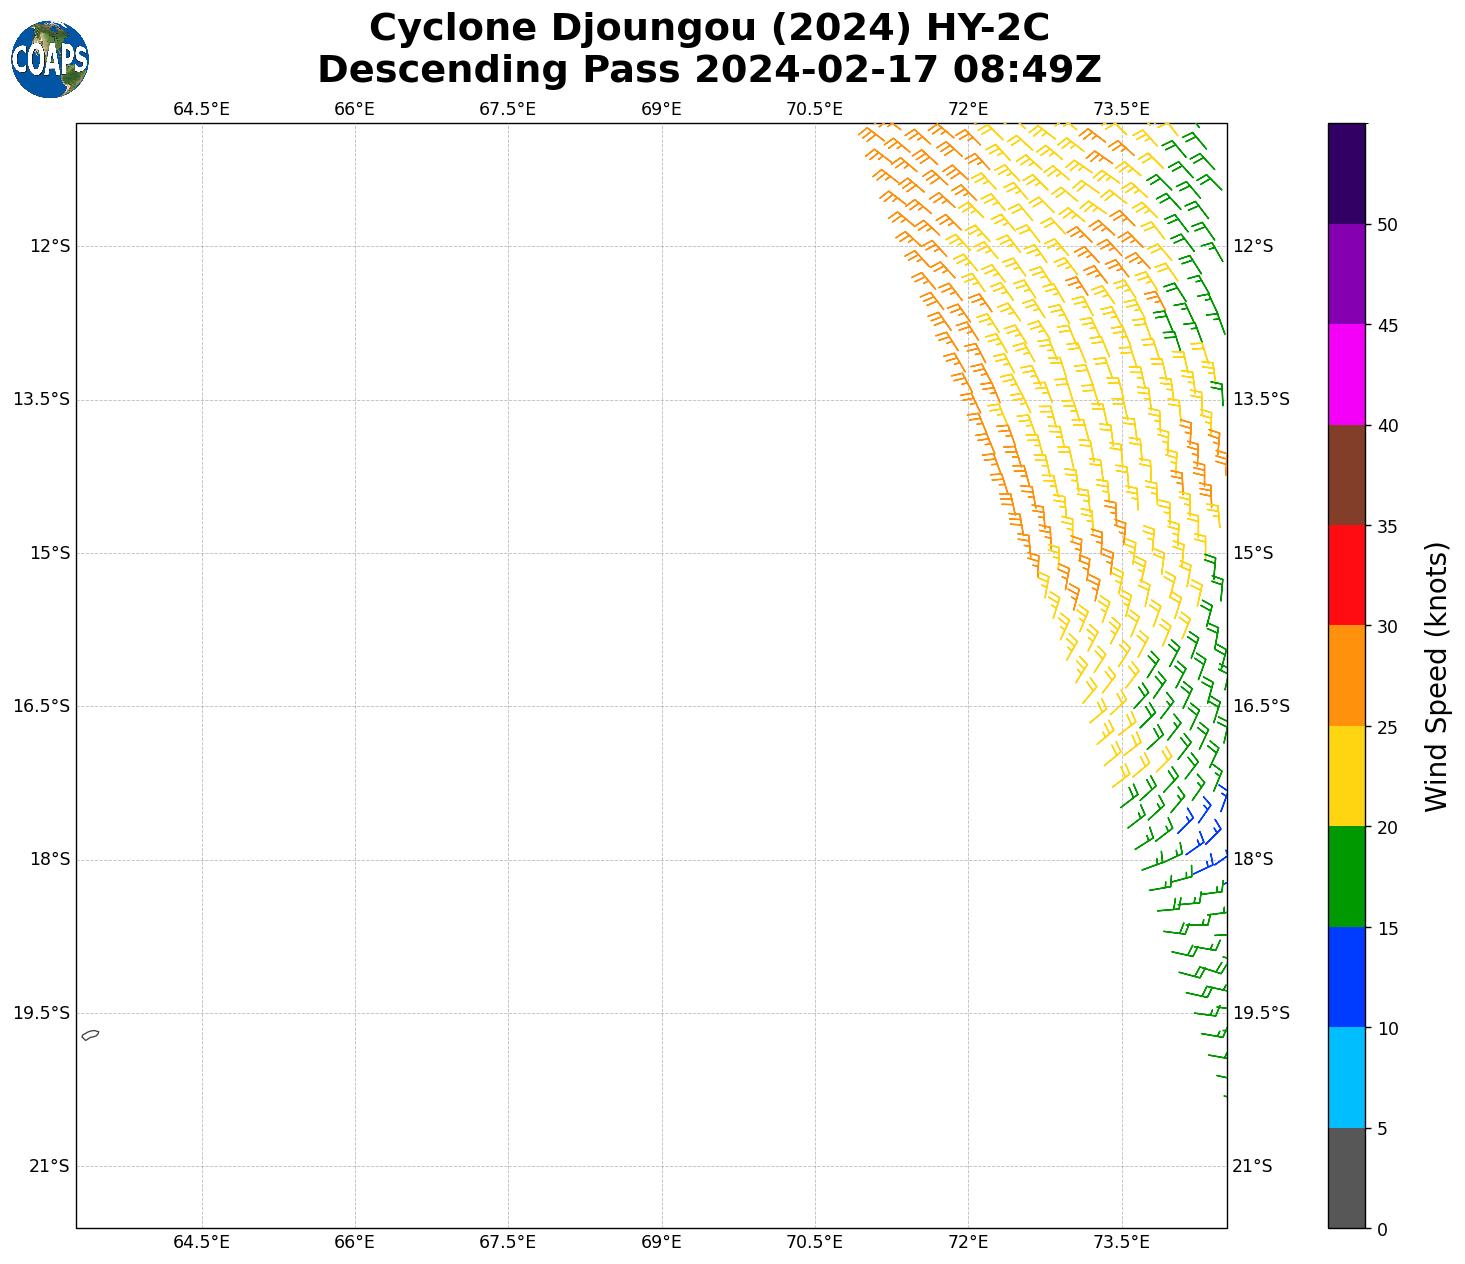Click the 0 tick label on the colorbar

[x=1382, y=1230]
